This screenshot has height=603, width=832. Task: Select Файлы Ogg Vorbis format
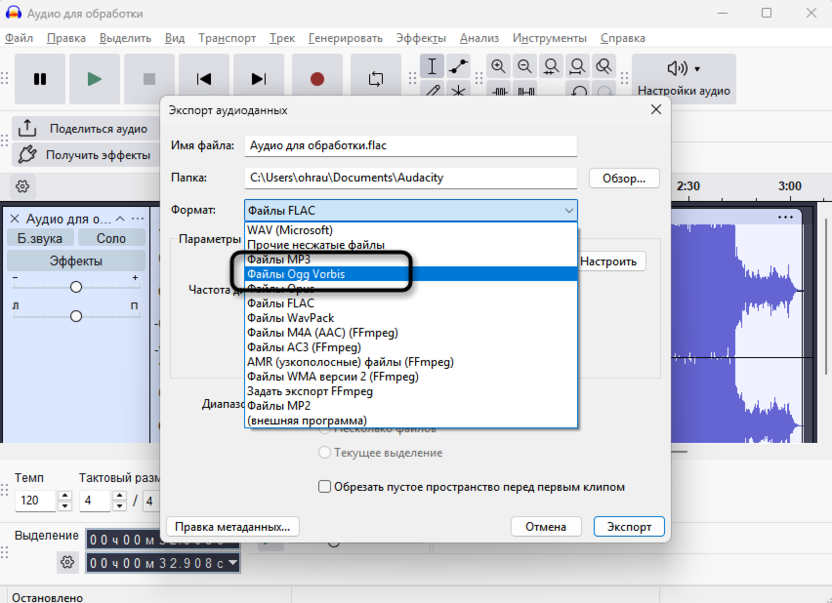pos(411,274)
